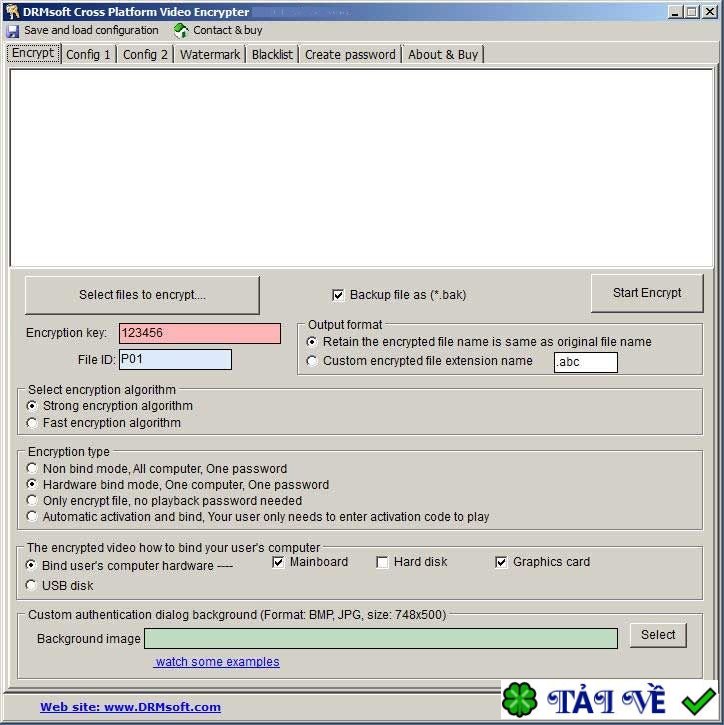Close the Video Encrypter window
Image resolution: width=724 pixels, height=725 pixels.
[710, 12]
